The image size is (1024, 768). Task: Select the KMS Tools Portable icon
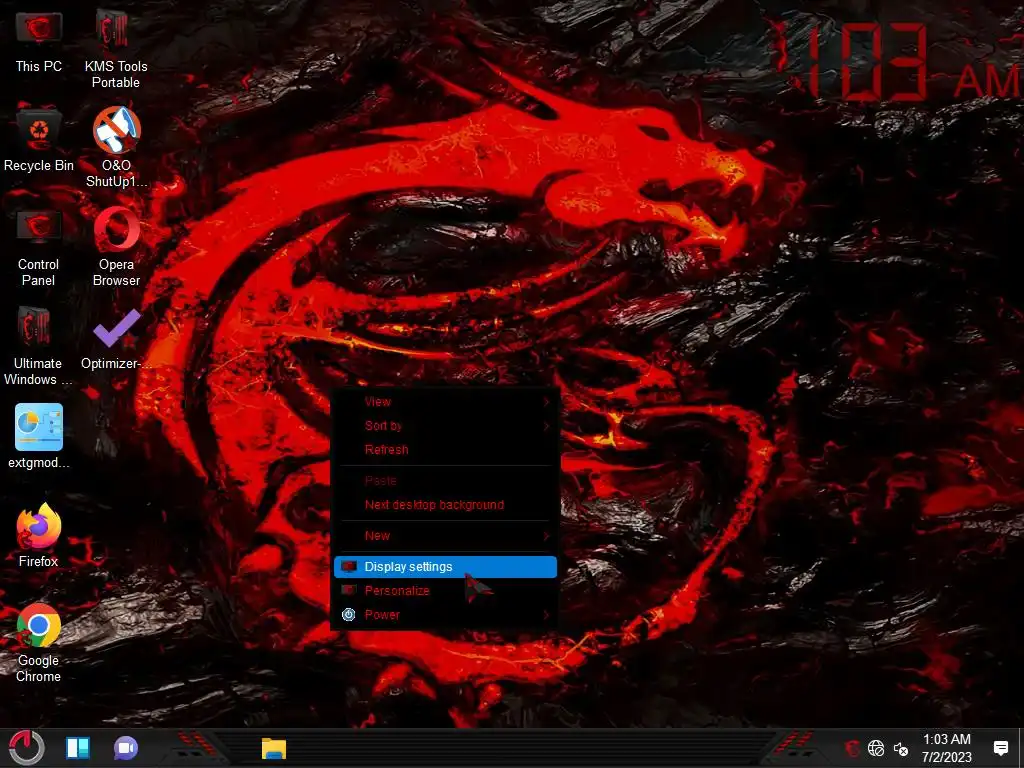[116, 49]
